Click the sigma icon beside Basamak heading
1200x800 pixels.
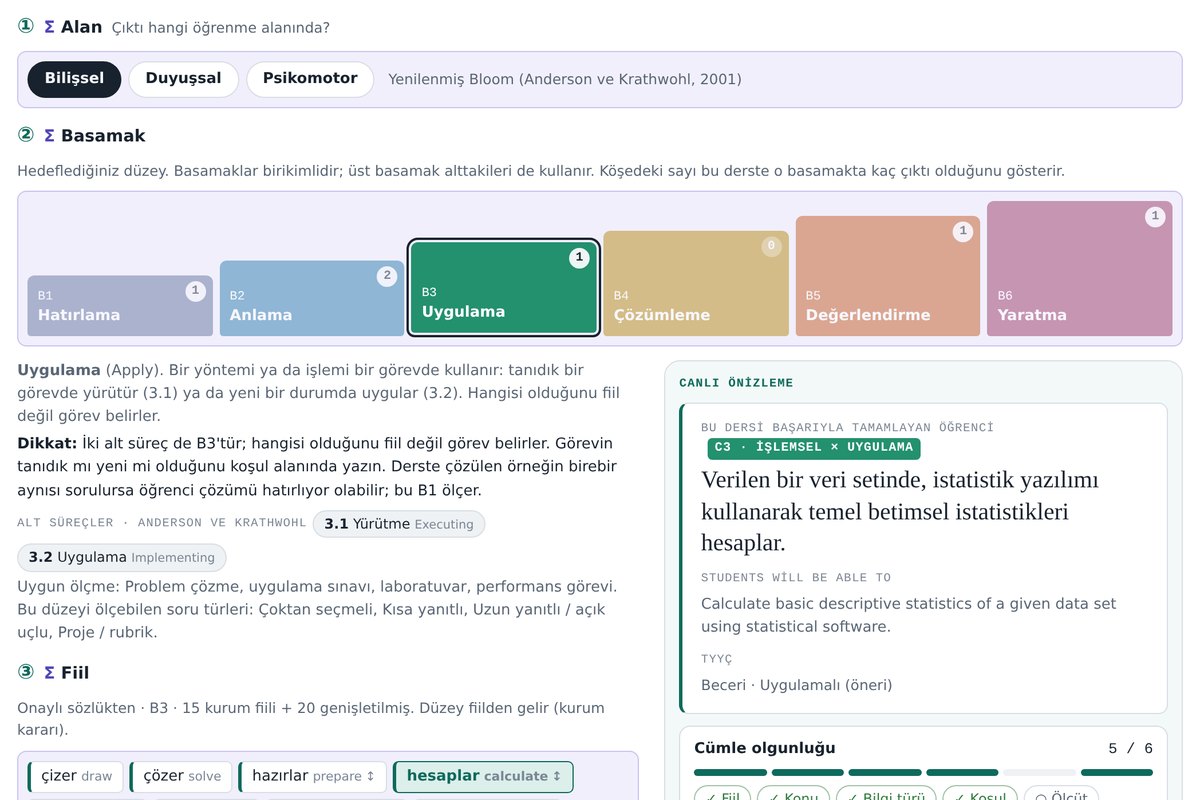click(49, 135)
